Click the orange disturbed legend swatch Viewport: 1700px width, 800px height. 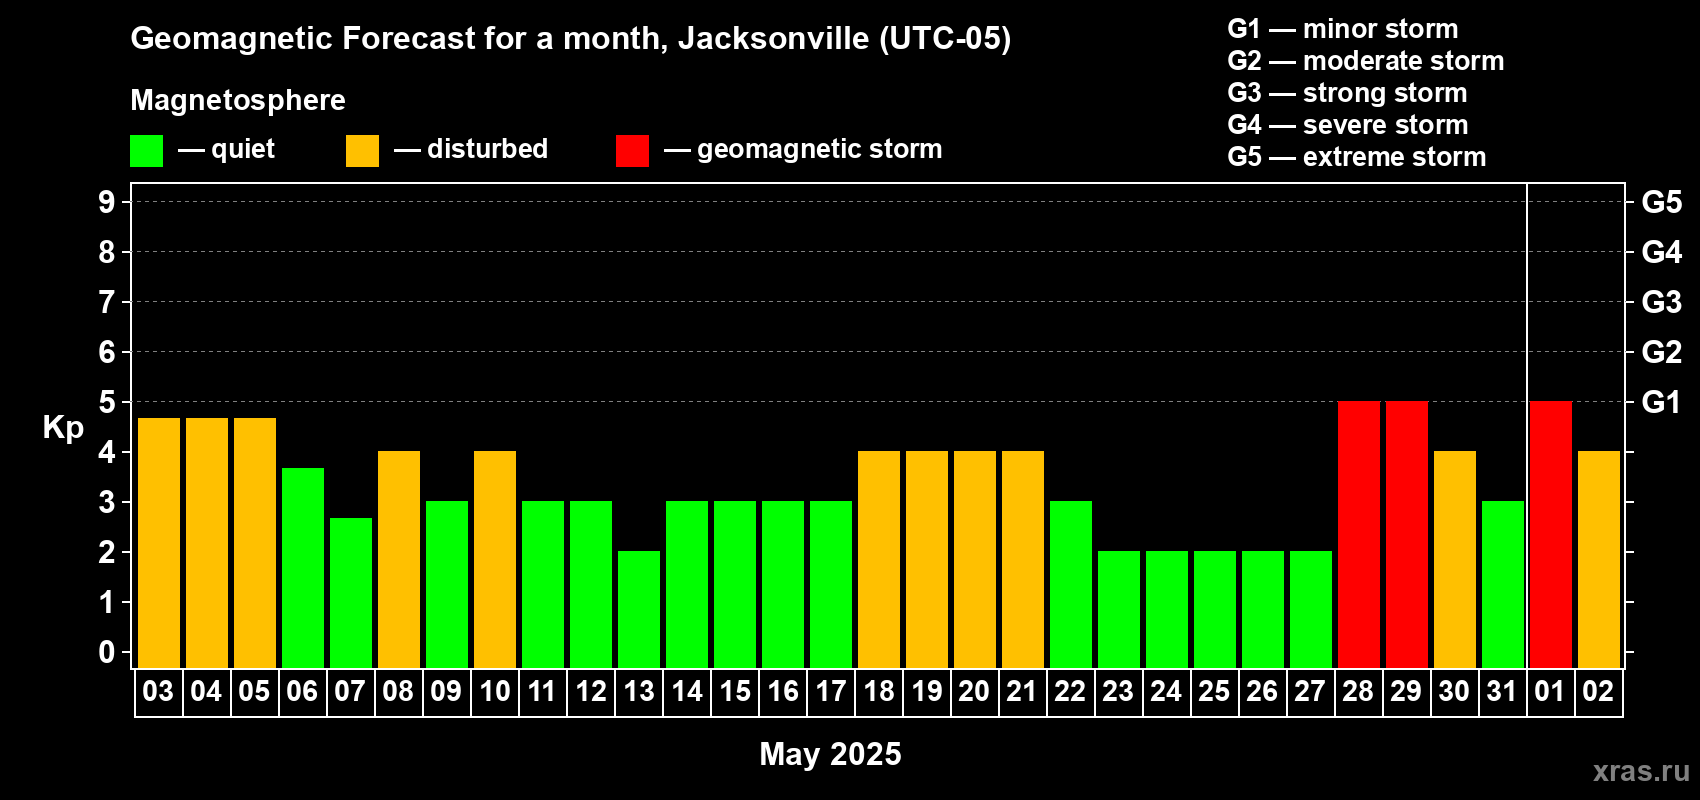pyautogui.click(x=362, y=151)
